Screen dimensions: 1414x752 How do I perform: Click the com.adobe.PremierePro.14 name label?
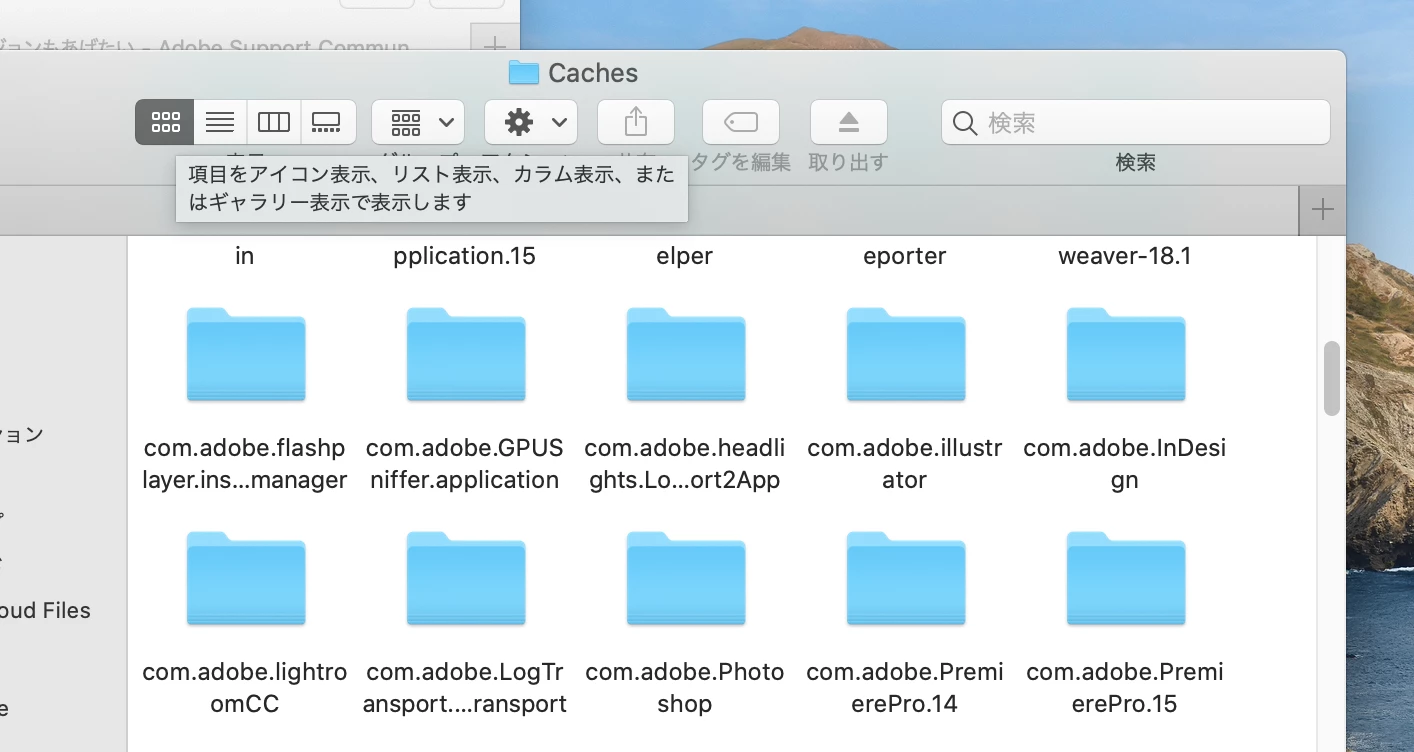[x=905, y=688]
